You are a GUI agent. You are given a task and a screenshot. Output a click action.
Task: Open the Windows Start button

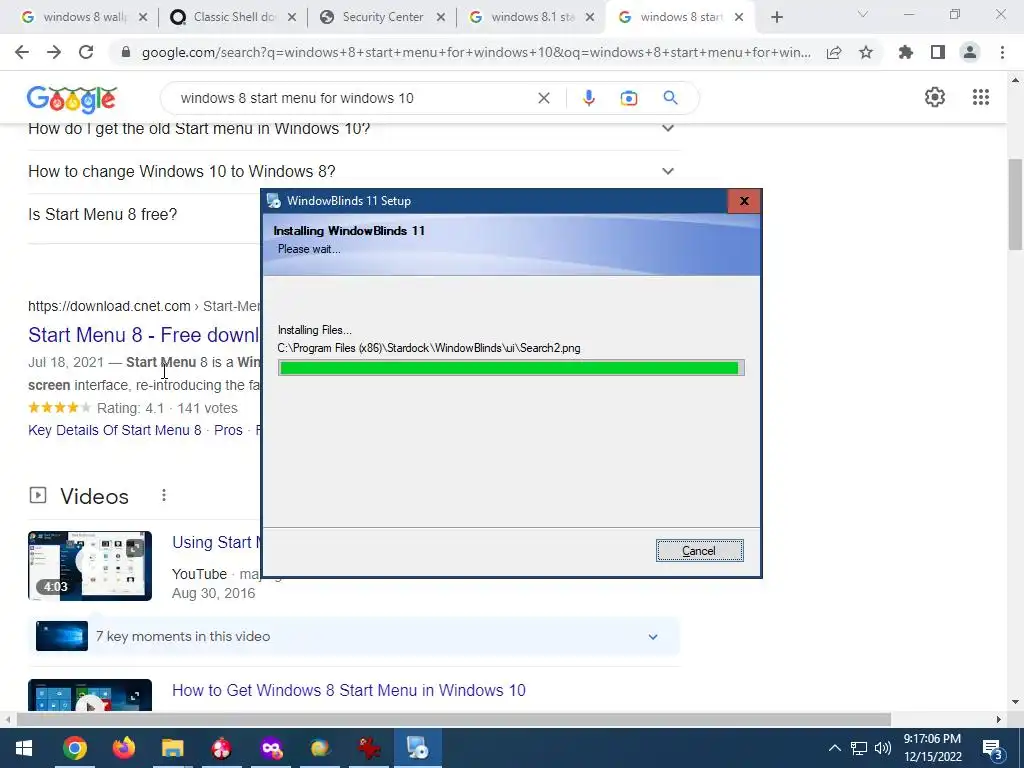pyautogui.click(x=24, y=748)
